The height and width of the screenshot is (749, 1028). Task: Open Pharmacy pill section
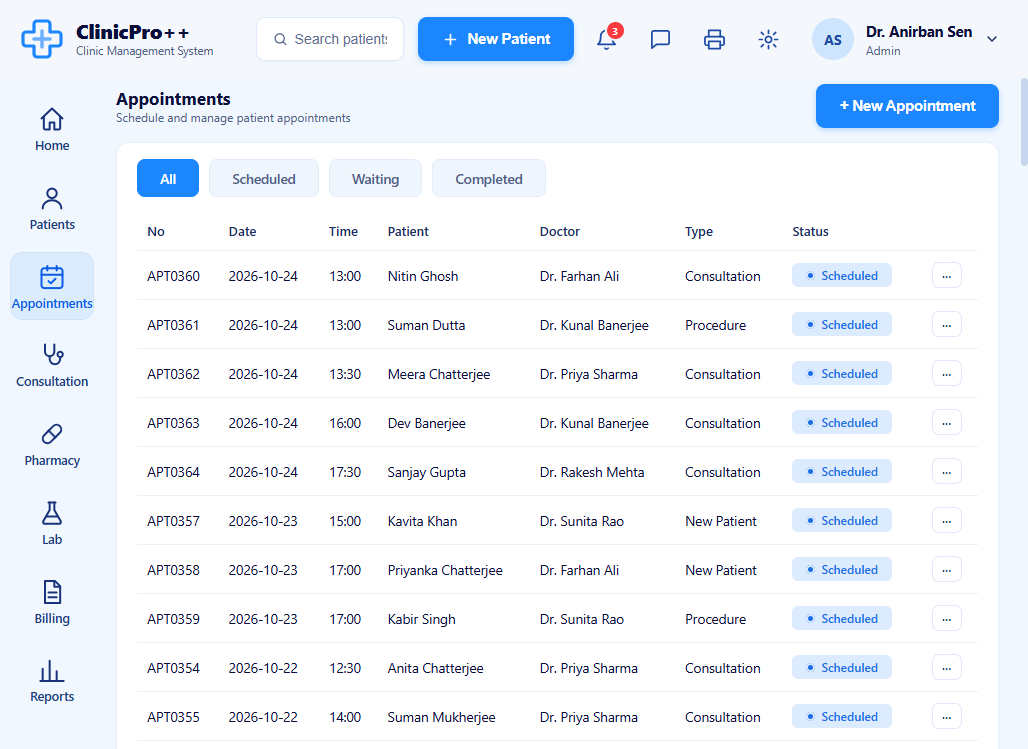point(52,444)
